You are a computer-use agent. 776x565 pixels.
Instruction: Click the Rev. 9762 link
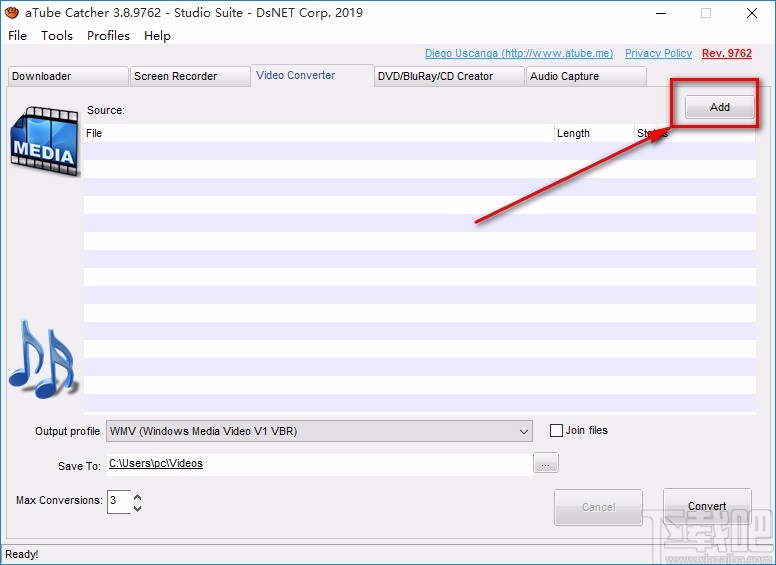pyautogui.click(x=727, y=53)
